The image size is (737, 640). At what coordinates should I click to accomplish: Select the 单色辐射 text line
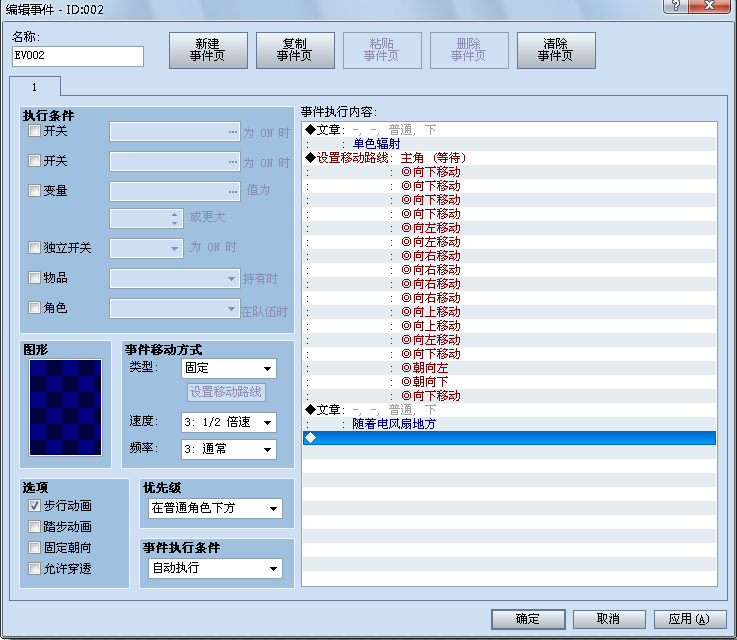click(510, 144)
